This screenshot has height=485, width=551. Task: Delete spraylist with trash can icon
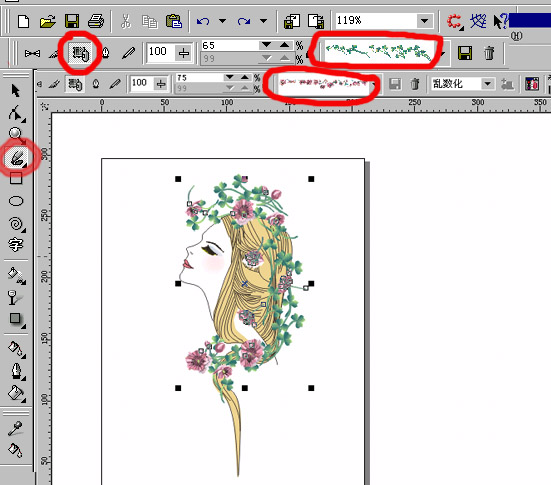tap(489, 53)
